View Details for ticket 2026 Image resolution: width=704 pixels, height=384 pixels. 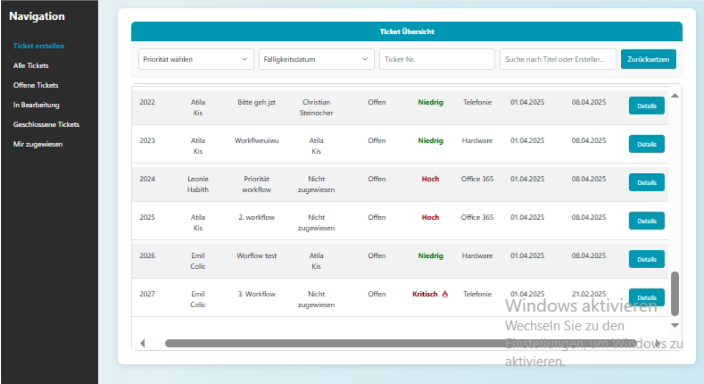tap(647, 260)
